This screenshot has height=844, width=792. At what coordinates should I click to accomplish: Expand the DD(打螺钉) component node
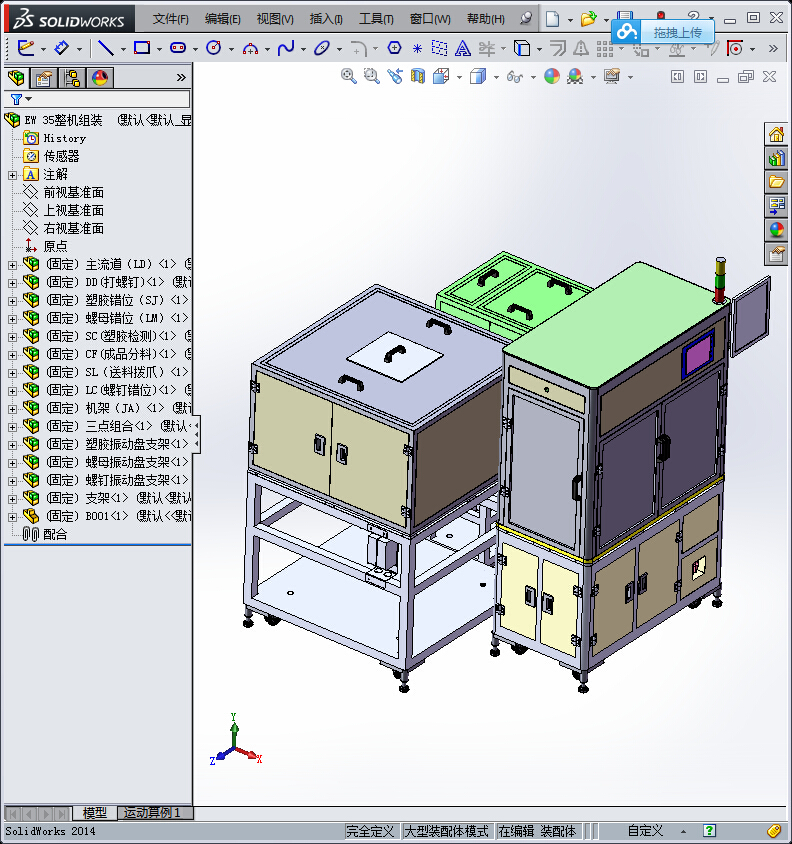12,283
